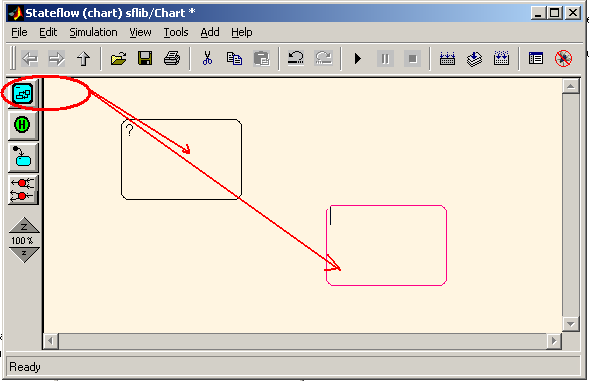Click the Back navigation arrow
This screenshot has width=589, height=381.
click(x=30, y=59)
